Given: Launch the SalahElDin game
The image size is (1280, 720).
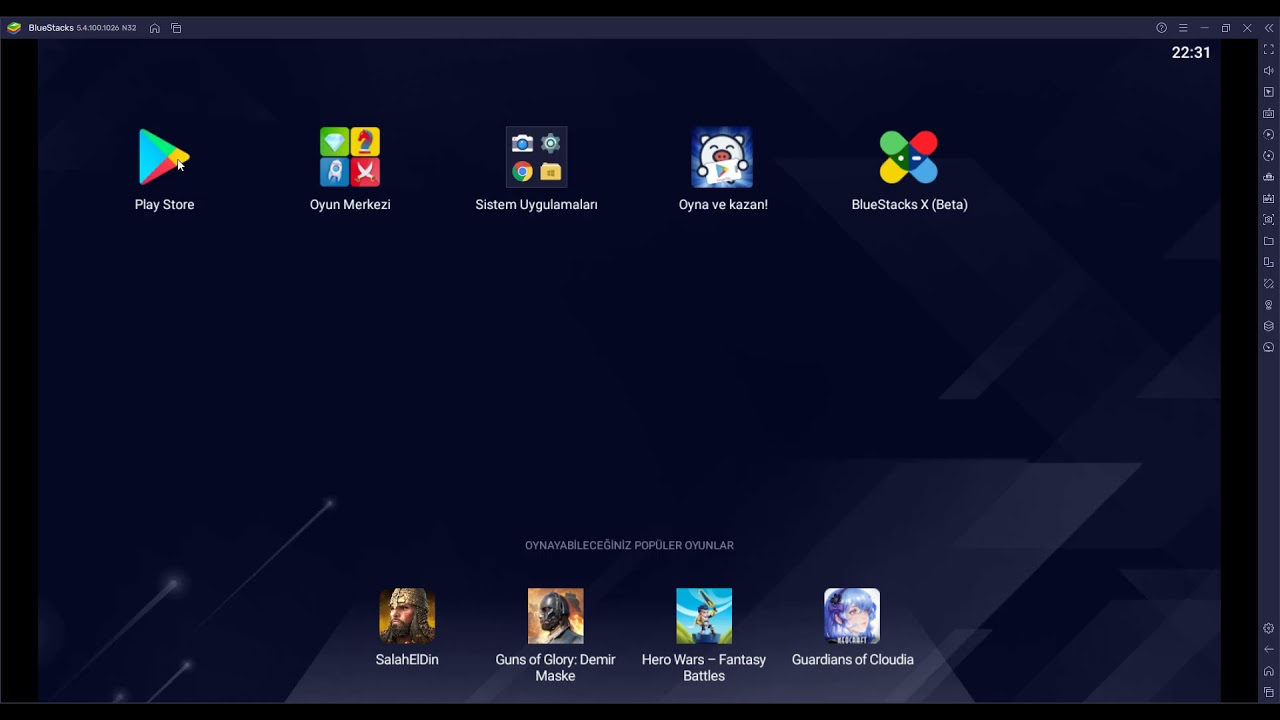Looking at the screenshot, I should point(407,616).
